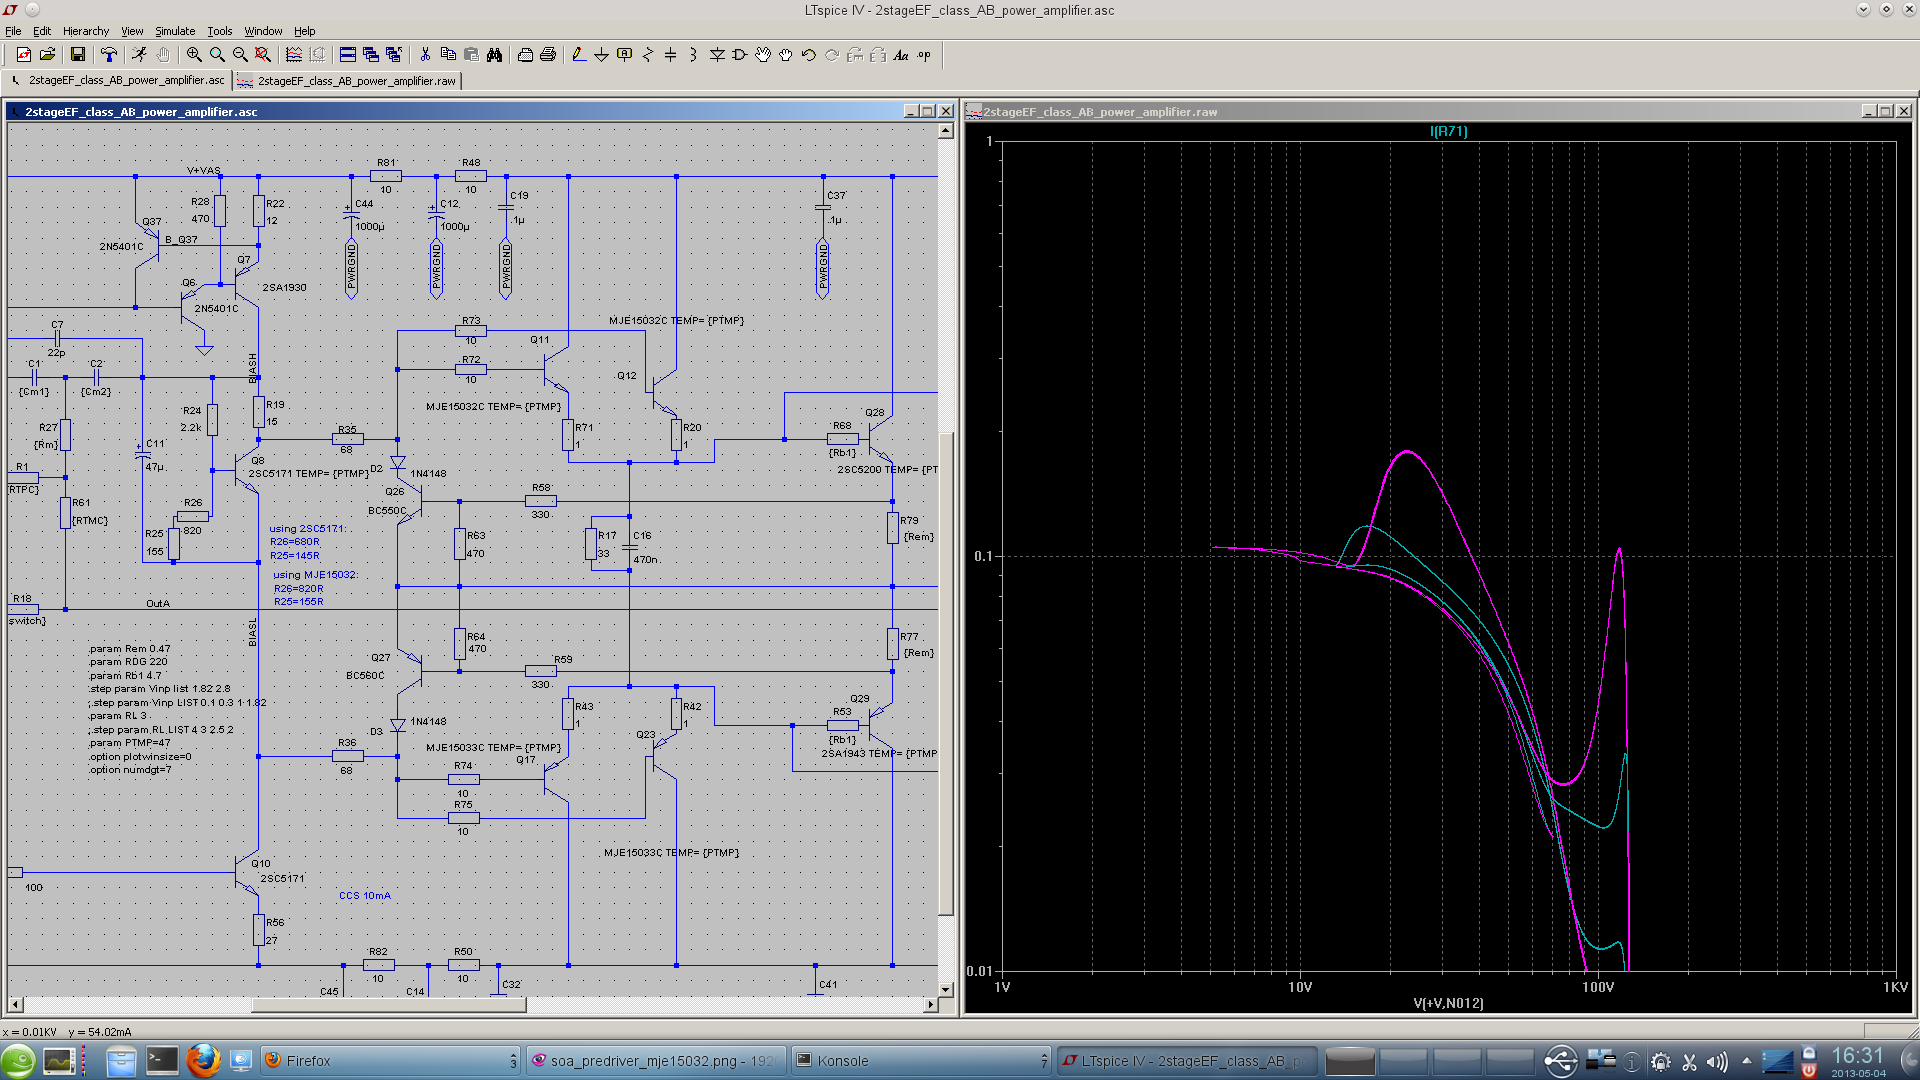The image size is (1920, 1080).
Task: Place an Inductor from the toolbar
Action: 693,55
